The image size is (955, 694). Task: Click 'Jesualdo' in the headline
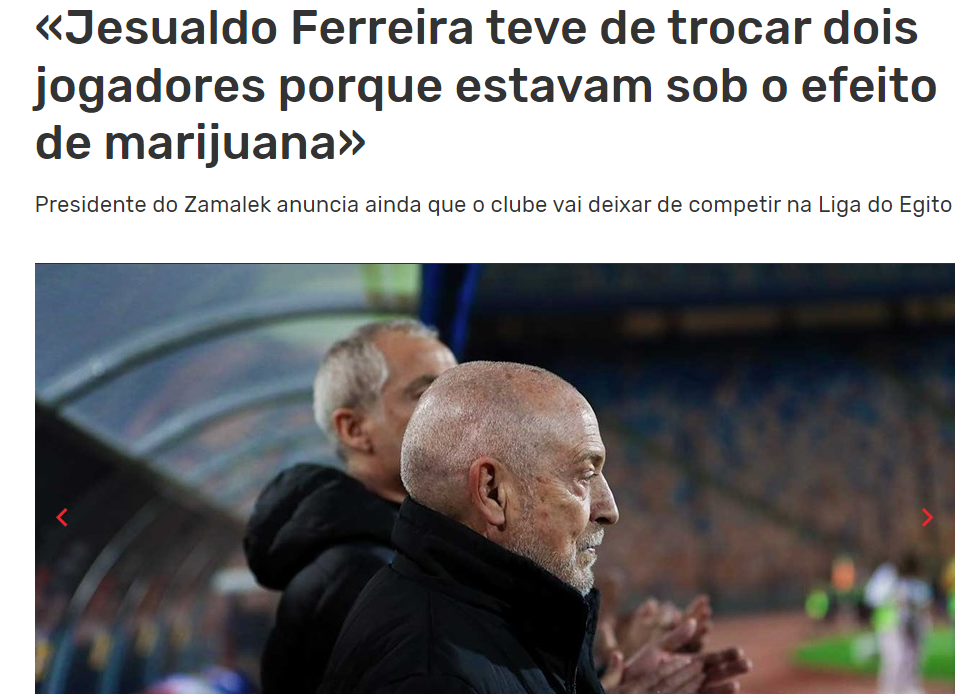171,28
